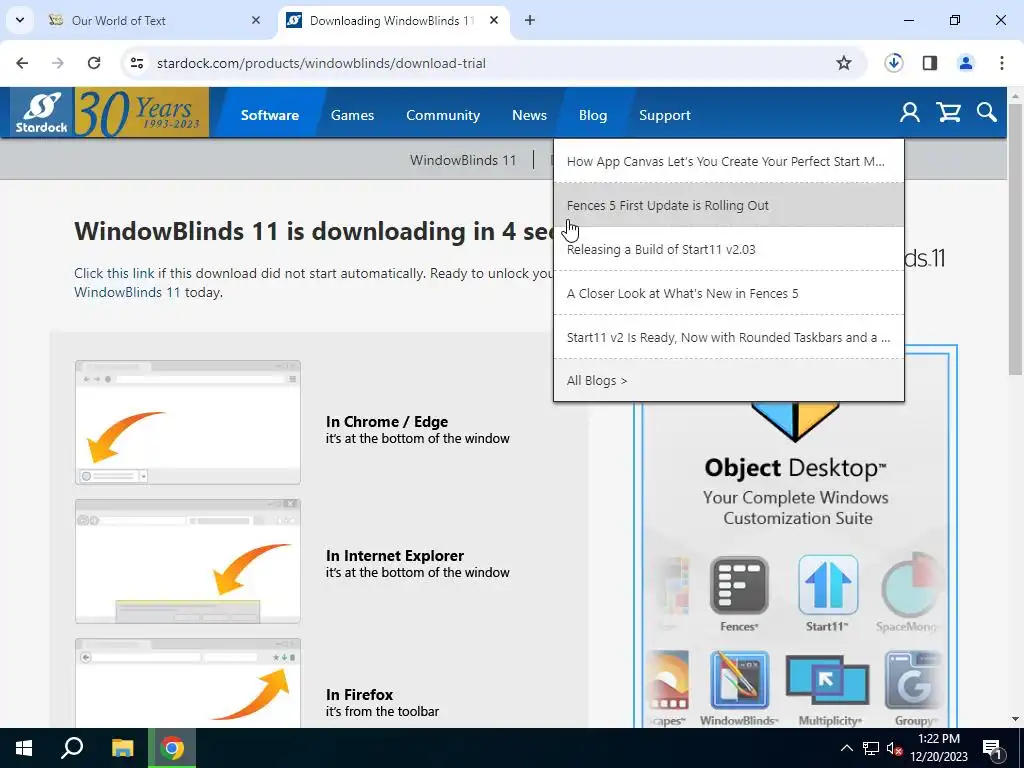Click the Multiplicity app icon
1024x768 pixels.
(x=827, y=680)
